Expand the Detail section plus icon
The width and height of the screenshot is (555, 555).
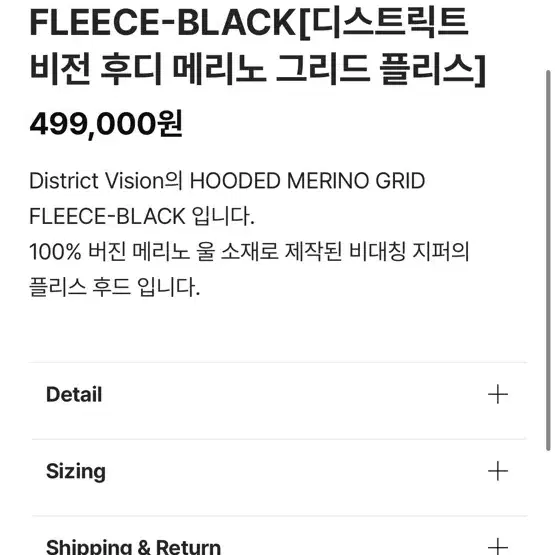click(498, 394)
